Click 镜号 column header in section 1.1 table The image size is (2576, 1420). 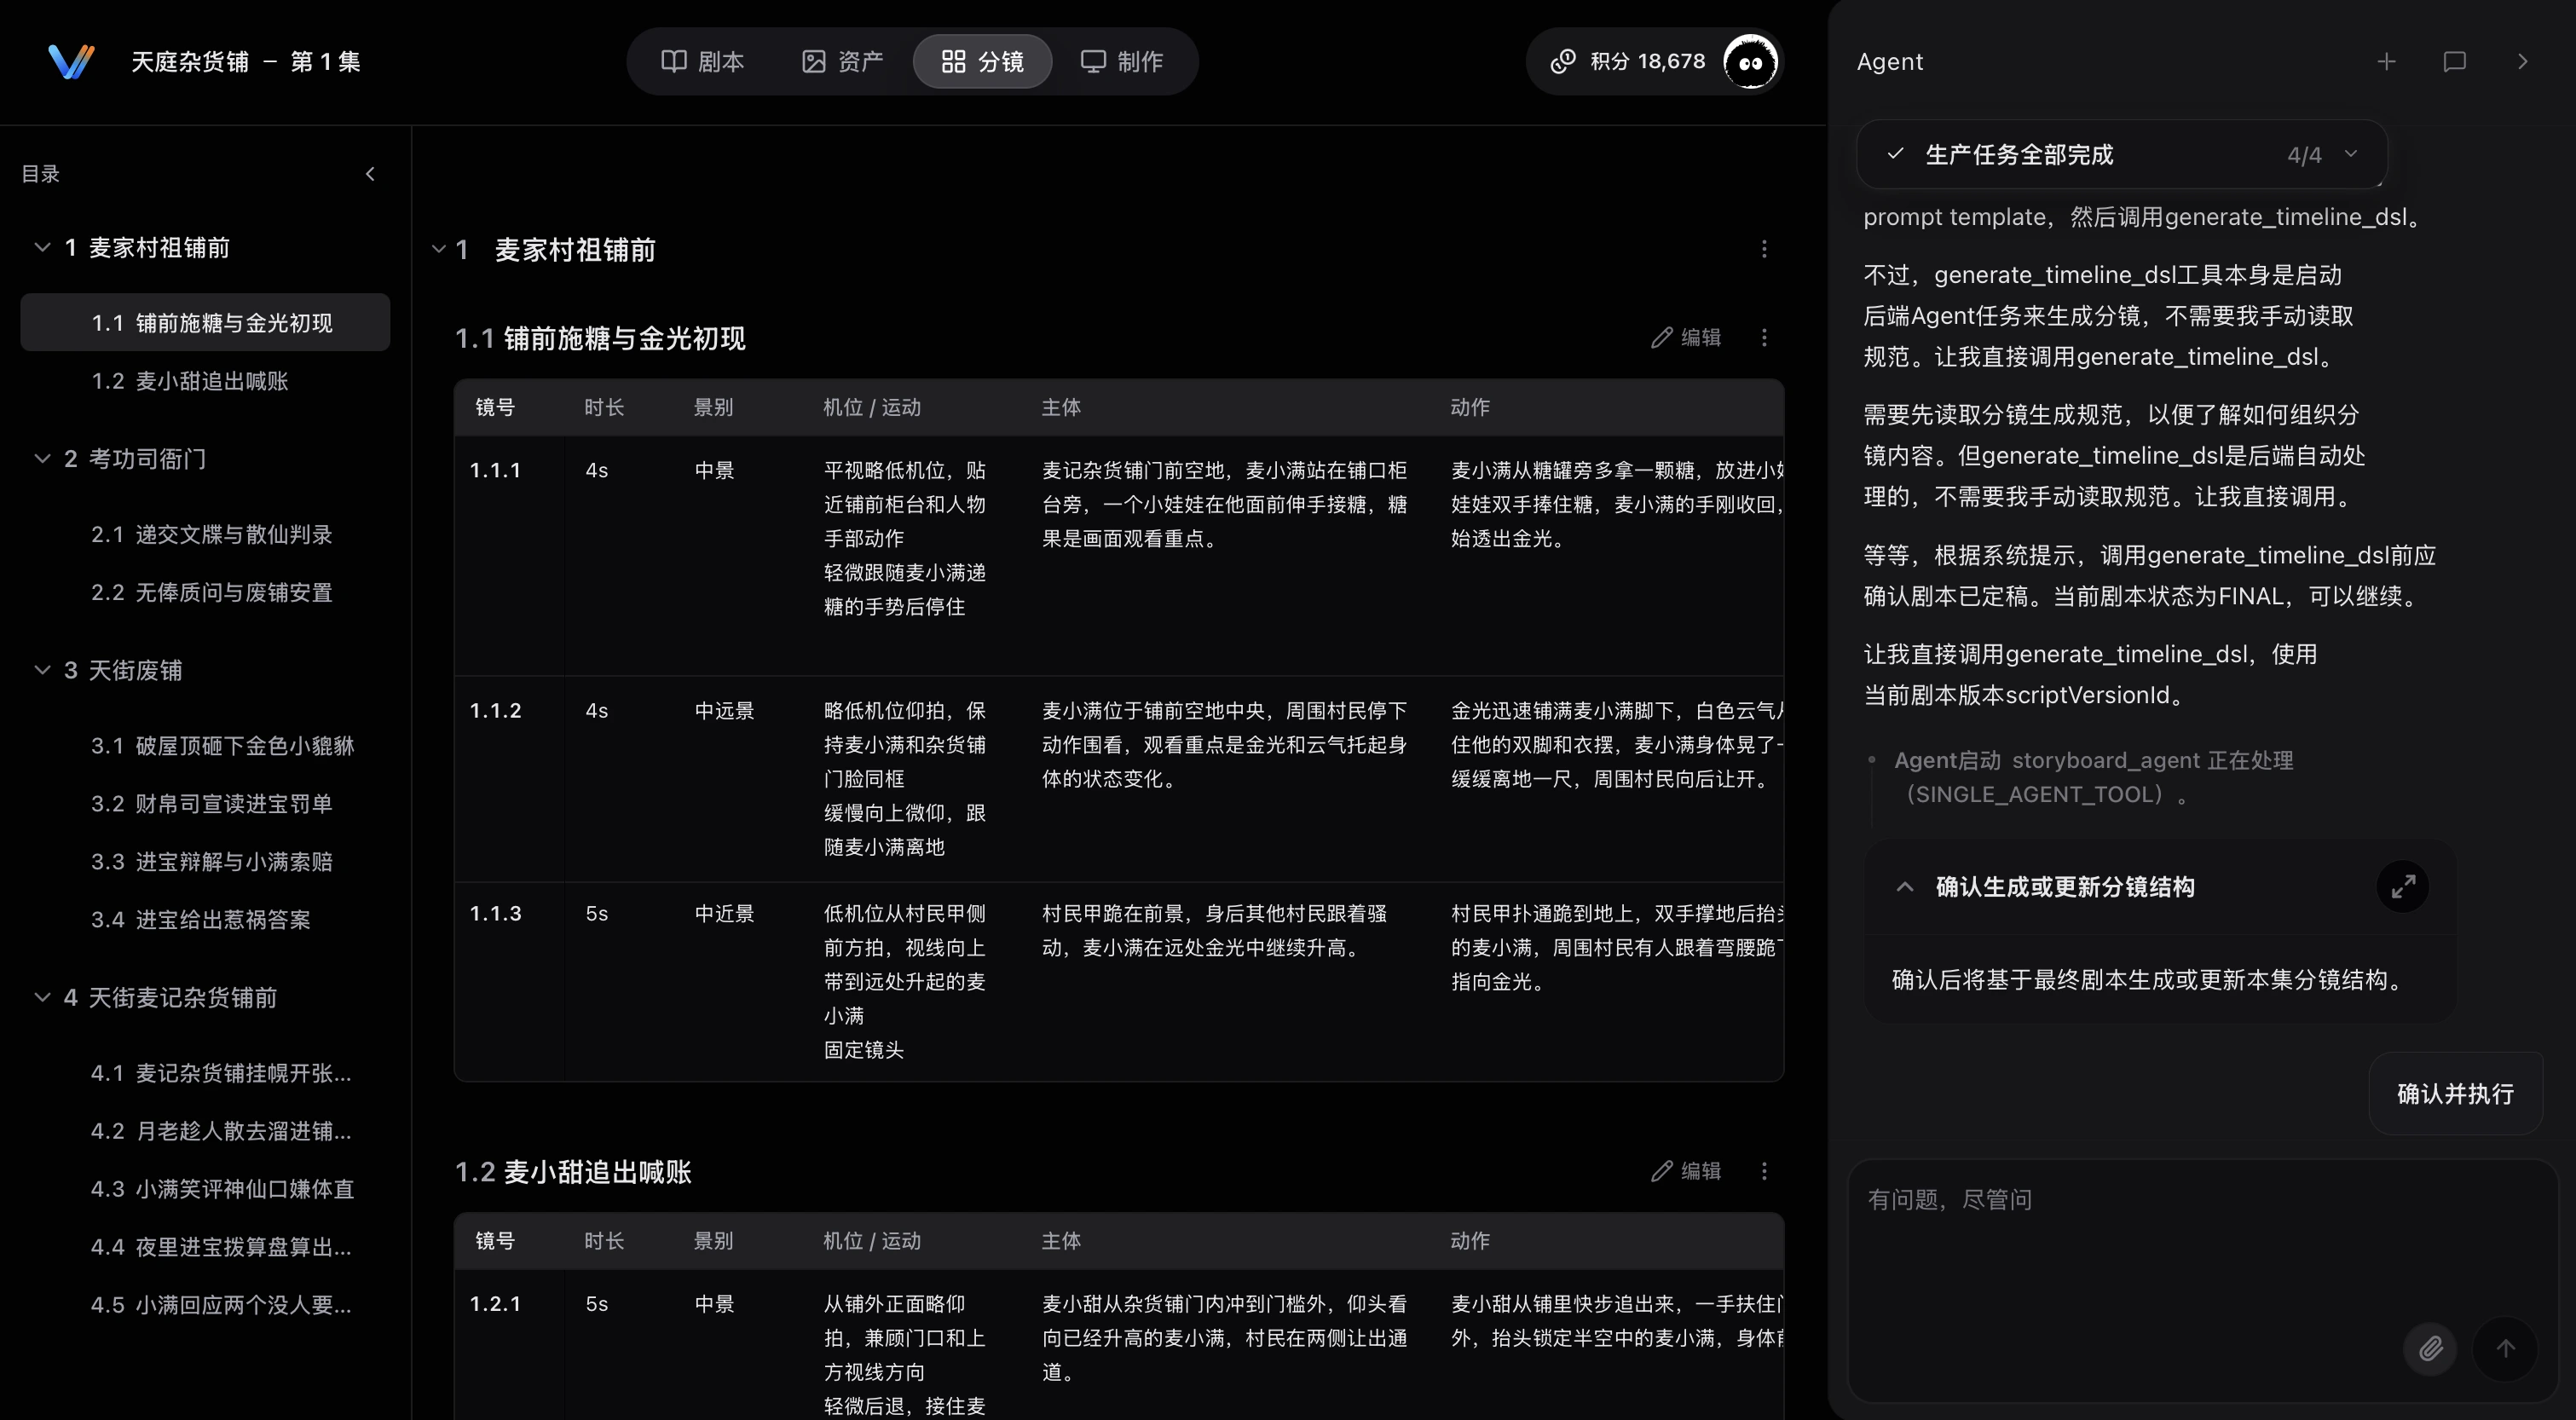(x=495, y=407)
